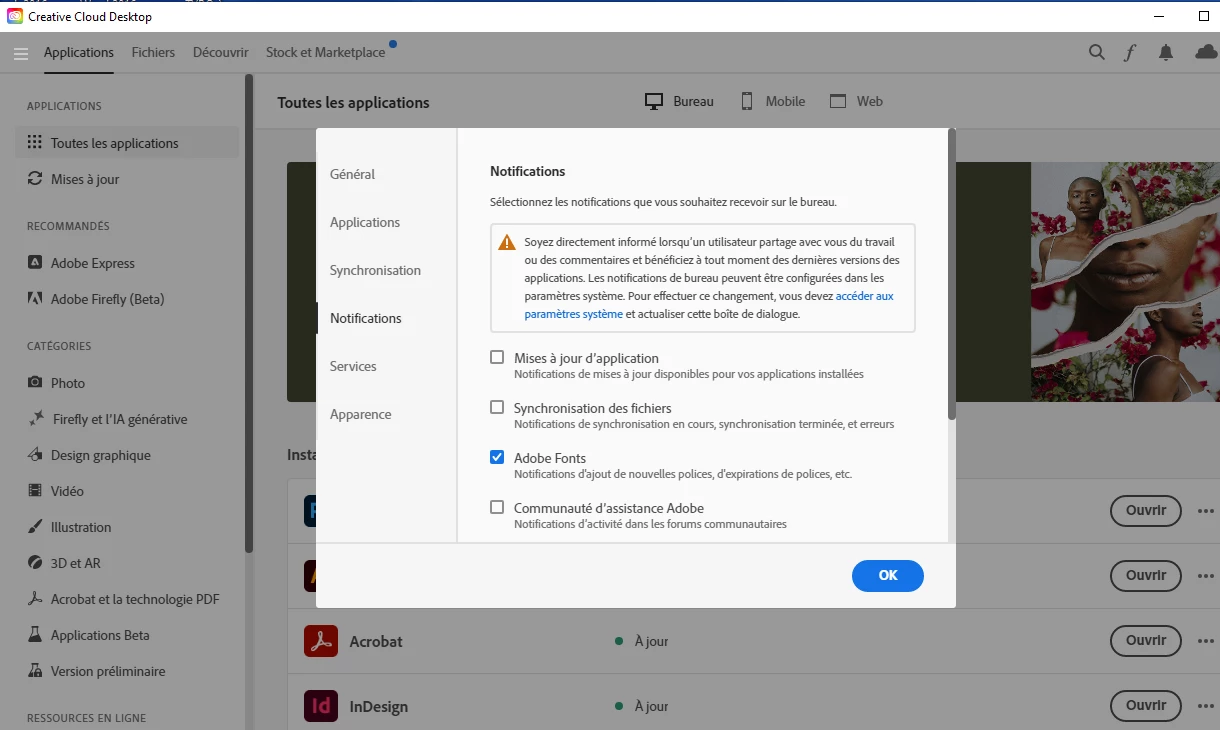The image size is (1220, 730).
Task: Open the notifications bell icon
Action: pyautogui.click(x=1166, y=53)
